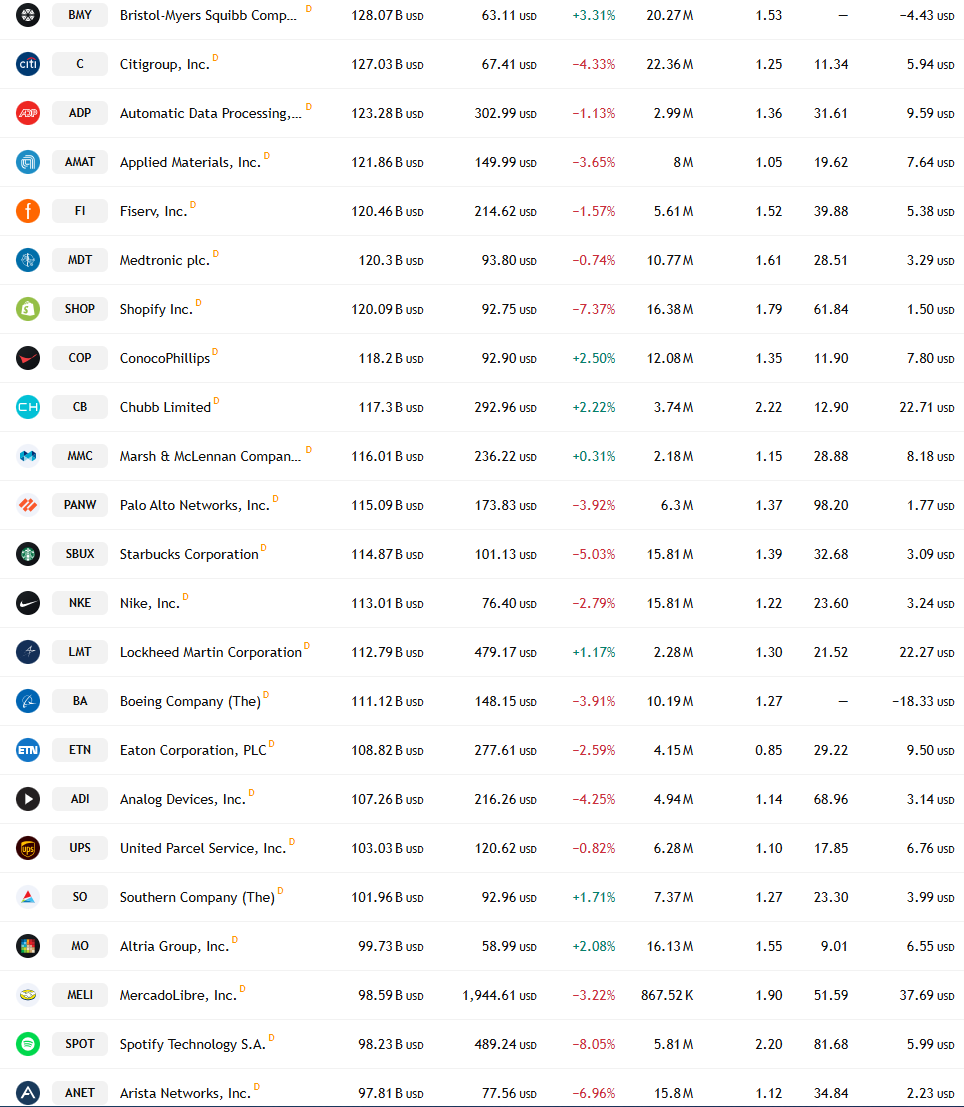Click the Medtronic logo icon
Image resolution: width=964 pixels, height=1107 pixels.
(x=28, y=260)
